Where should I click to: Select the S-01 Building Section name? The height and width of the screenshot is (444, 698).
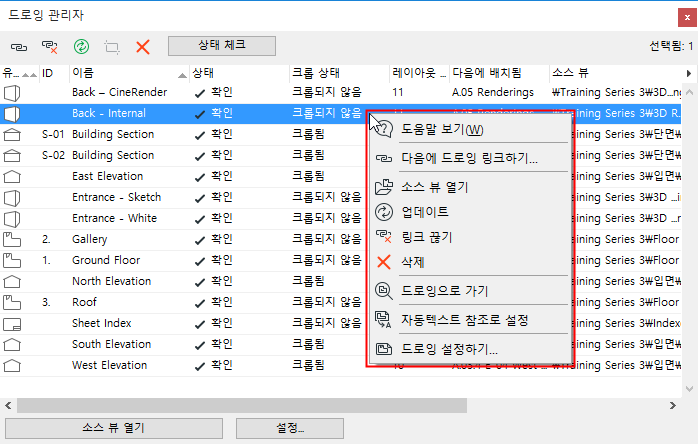[x=113, y=134]
